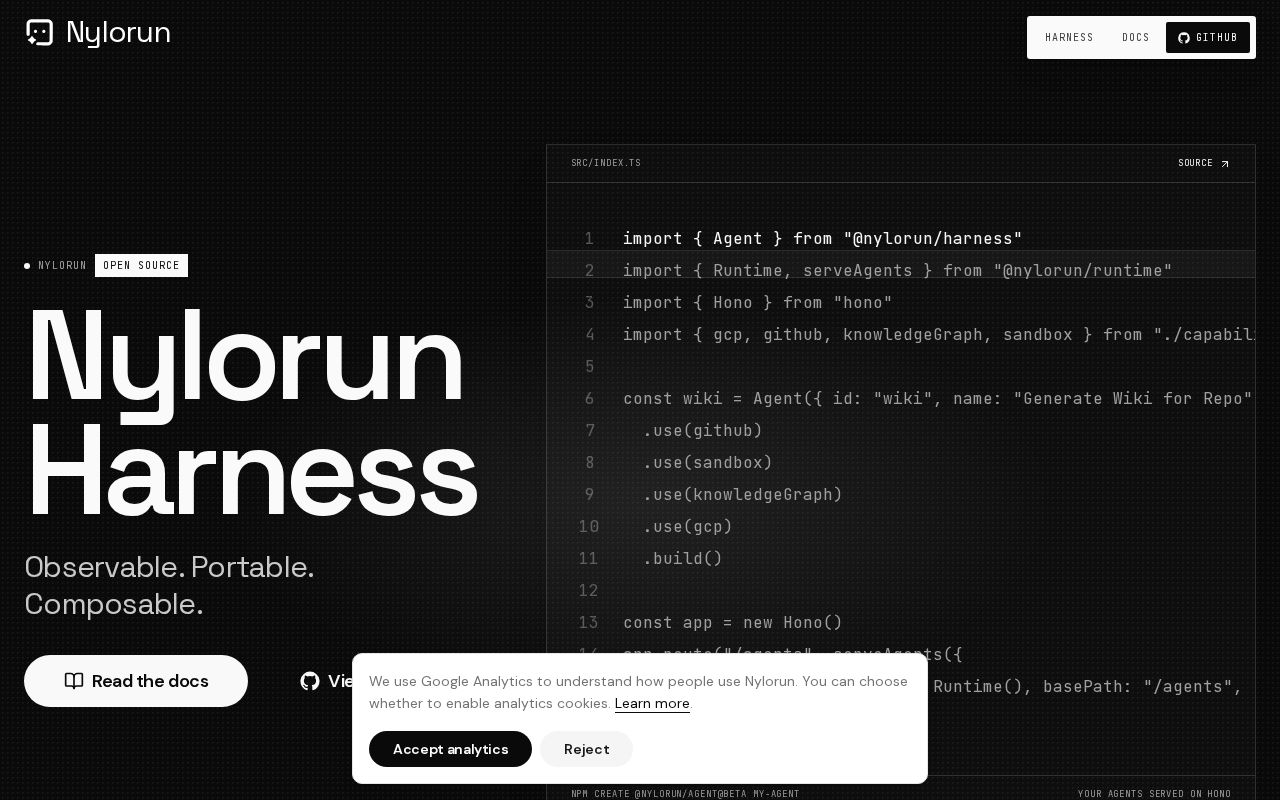Open the Source link in code panel
The width and height of the screenshot is (1280, 800).
1204,163
